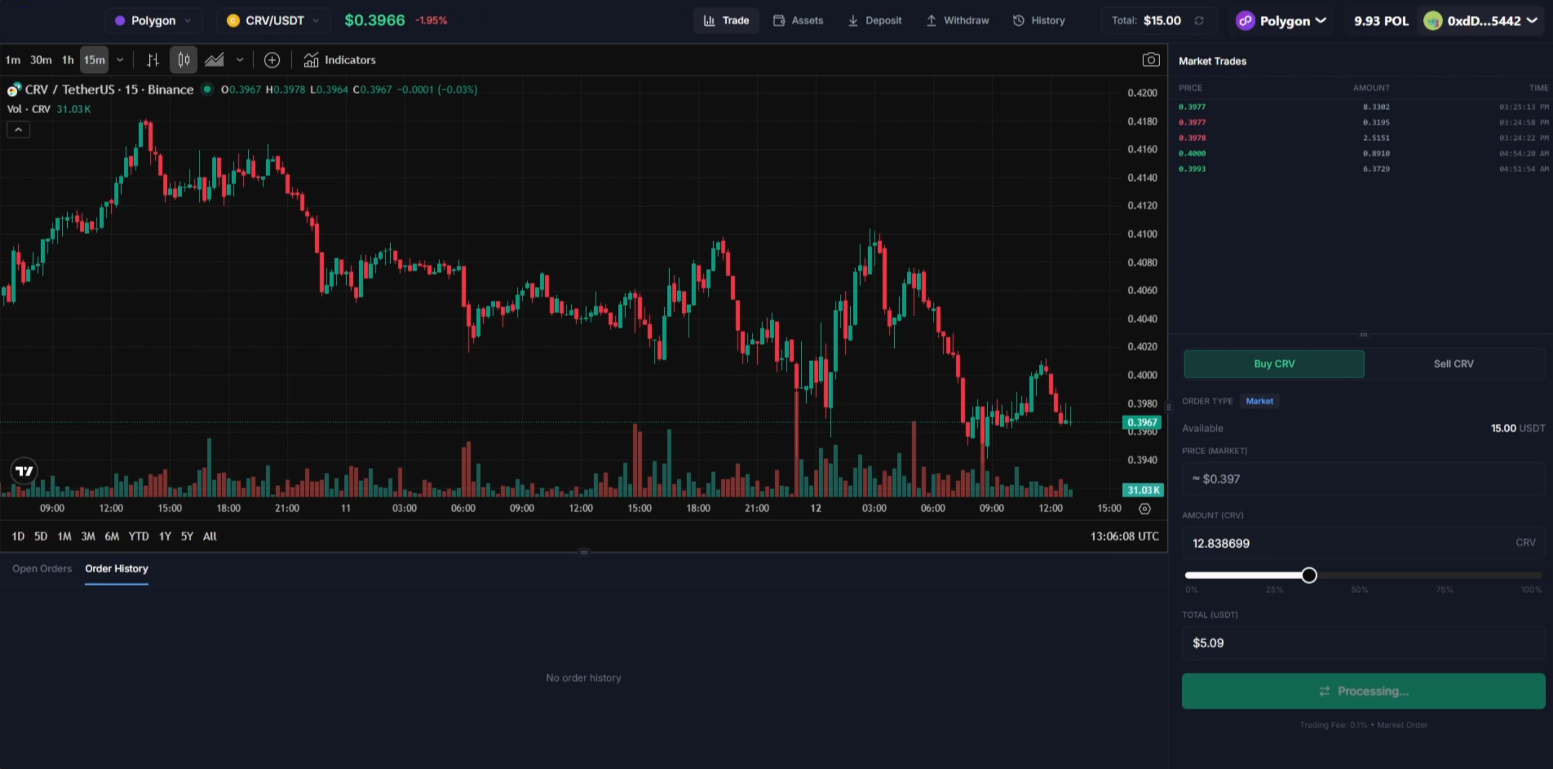Select the area chart style icon
Viewport: 1553px width, 769px height.
point(214,59)
